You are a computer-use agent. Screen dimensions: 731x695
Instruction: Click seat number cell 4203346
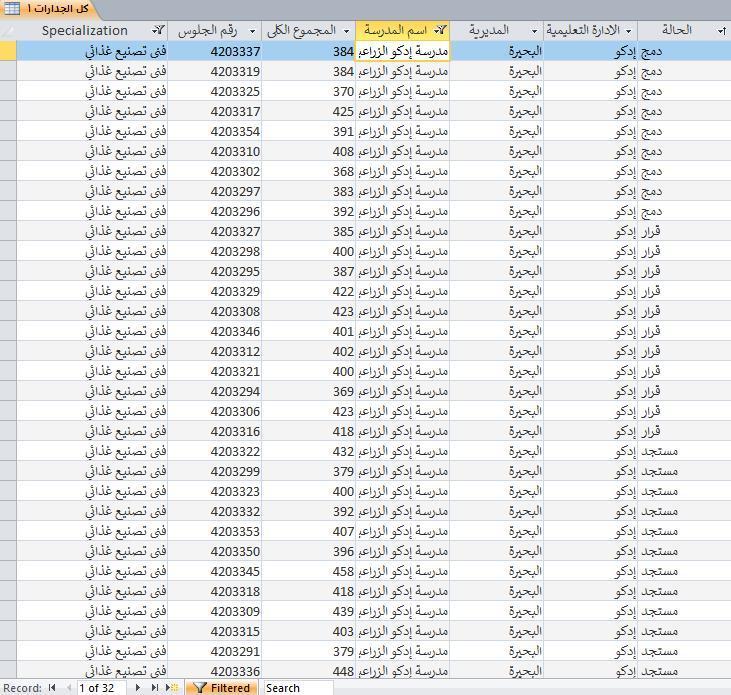tap(214, 331)
